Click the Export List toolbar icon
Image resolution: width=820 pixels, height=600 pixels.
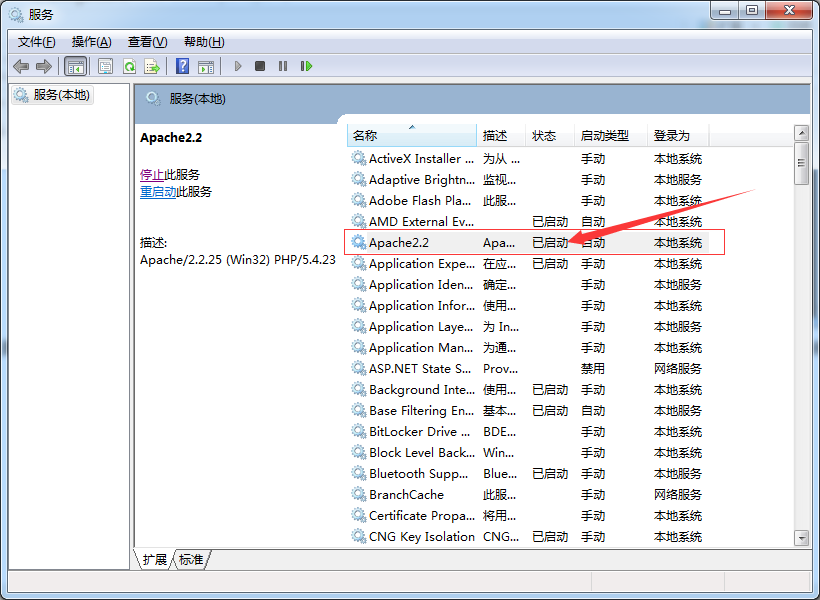(x=152, y=66)
